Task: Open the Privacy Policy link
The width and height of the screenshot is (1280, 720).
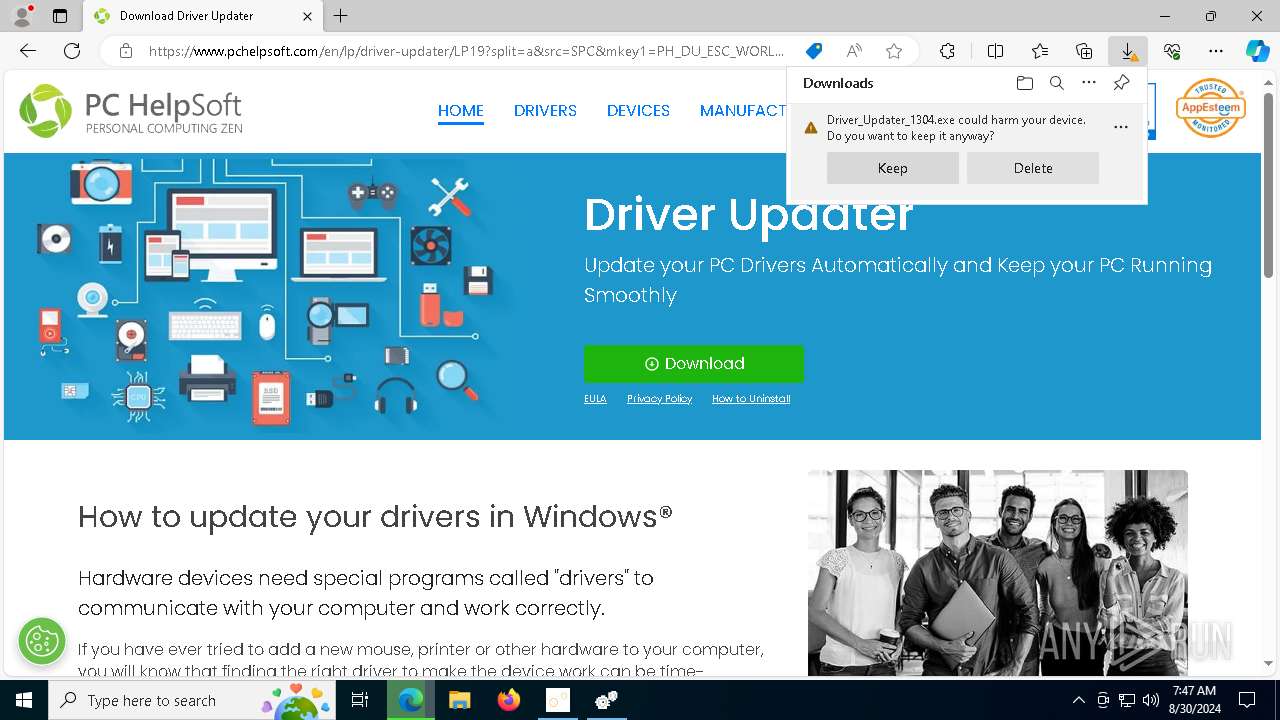Action: [x=659, y=398]
